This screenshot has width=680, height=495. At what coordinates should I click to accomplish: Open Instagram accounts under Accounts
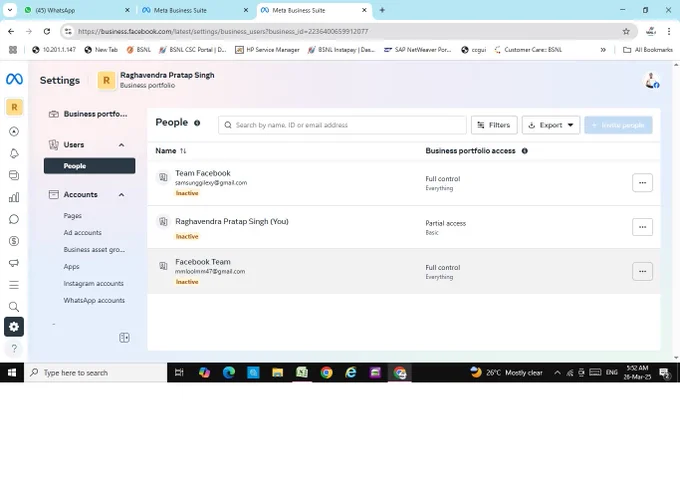(x=94, y=283)
